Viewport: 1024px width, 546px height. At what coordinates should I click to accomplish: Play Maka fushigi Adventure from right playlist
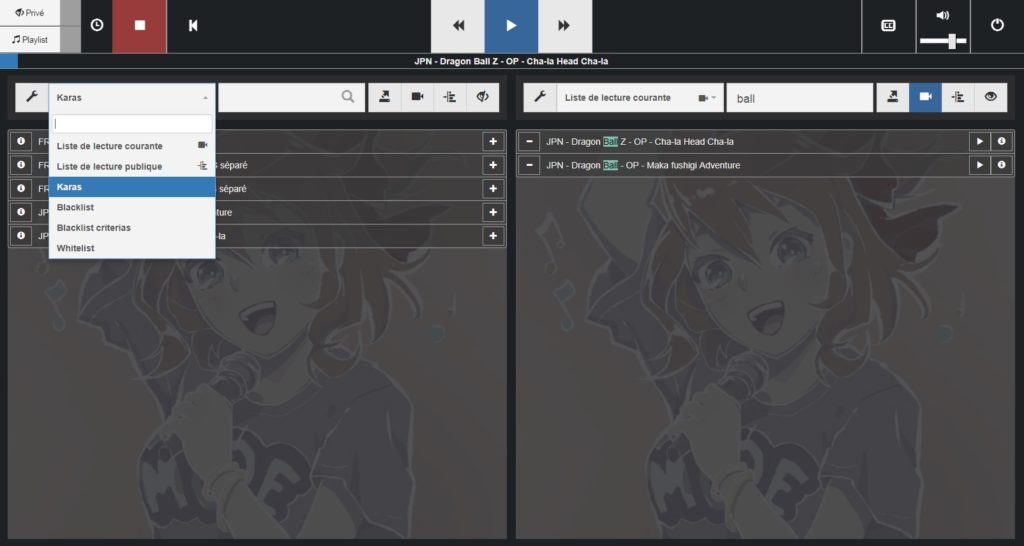pyautogui.click(x=980, y=165)
